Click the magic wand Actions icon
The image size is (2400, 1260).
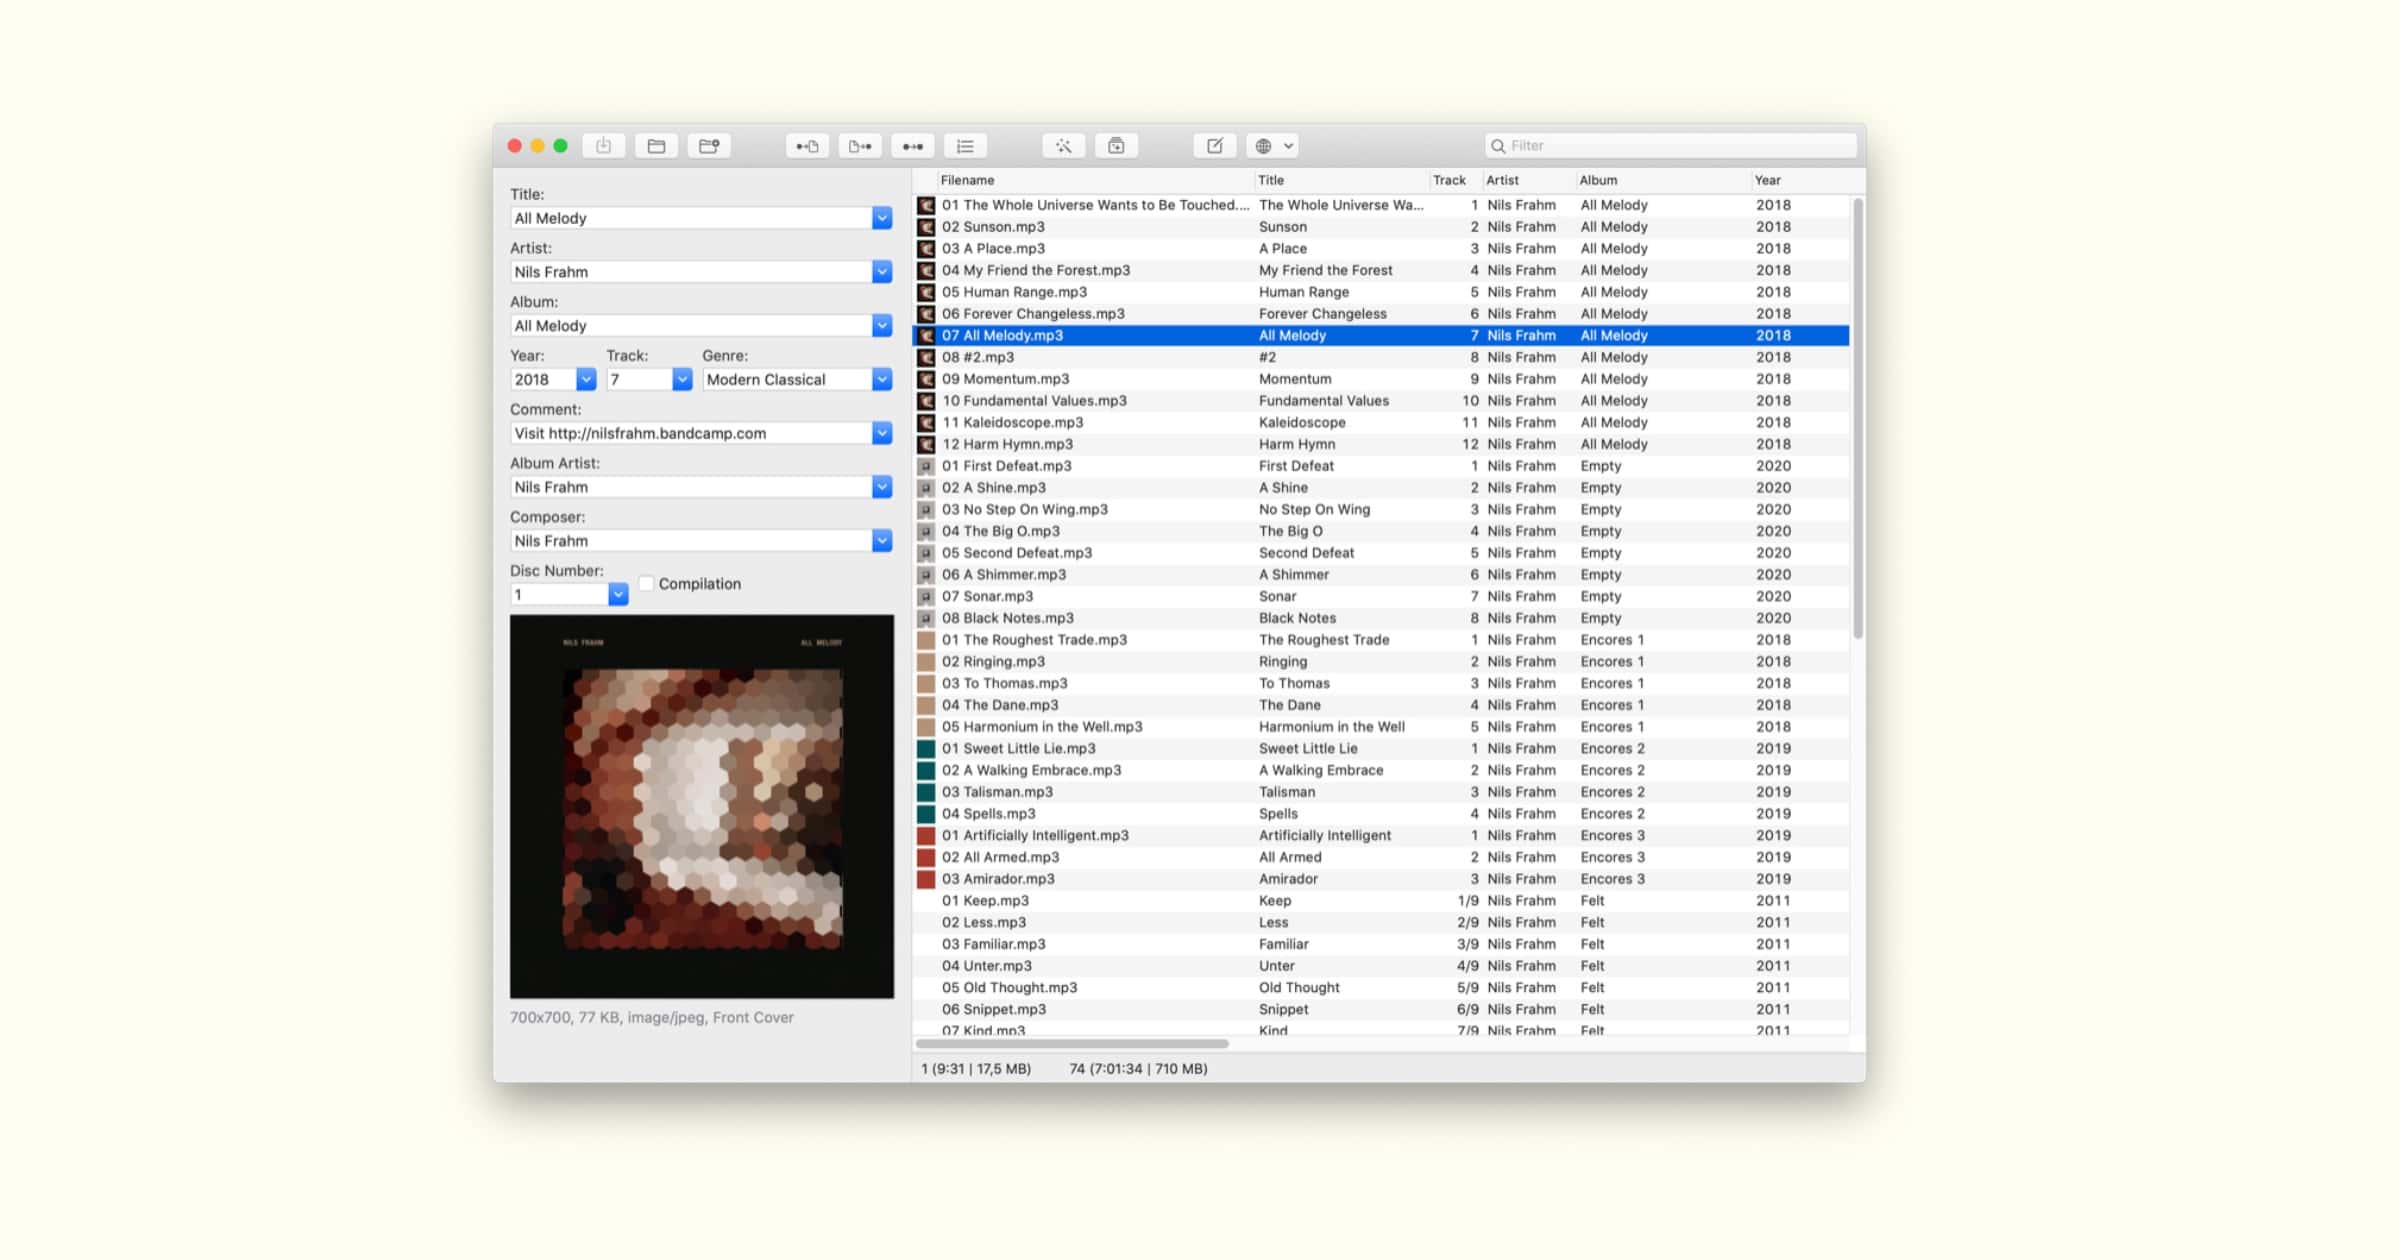[1063, 146]
